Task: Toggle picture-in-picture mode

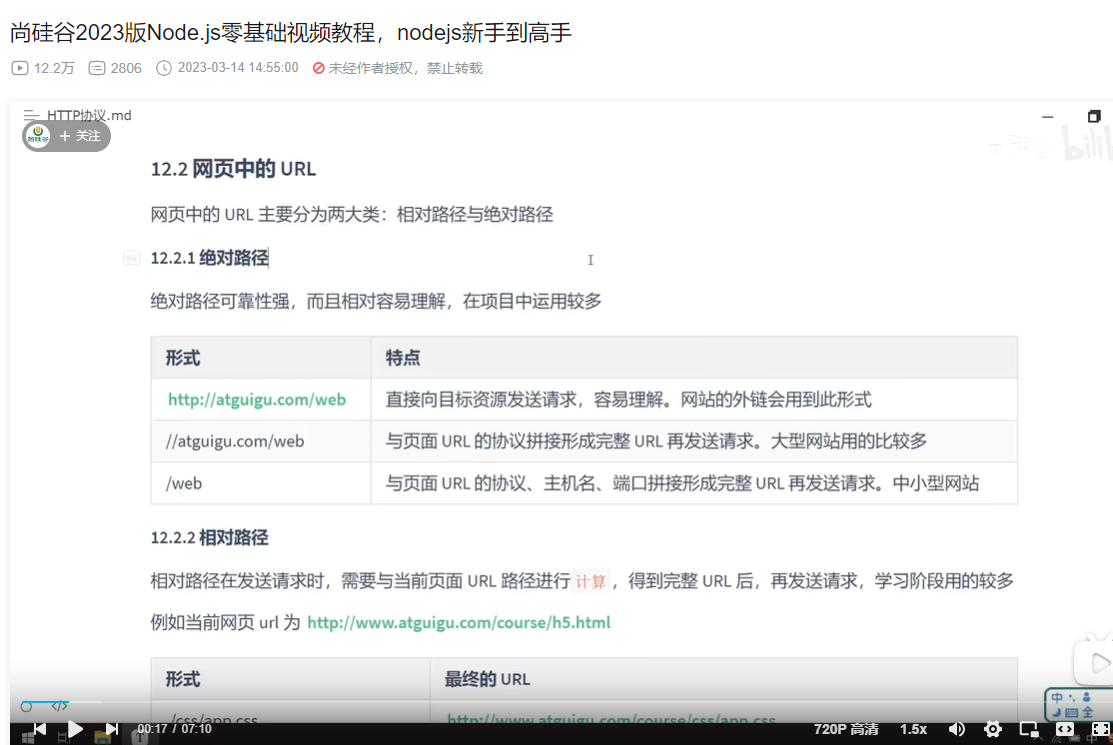Action: coord(1029,729)
